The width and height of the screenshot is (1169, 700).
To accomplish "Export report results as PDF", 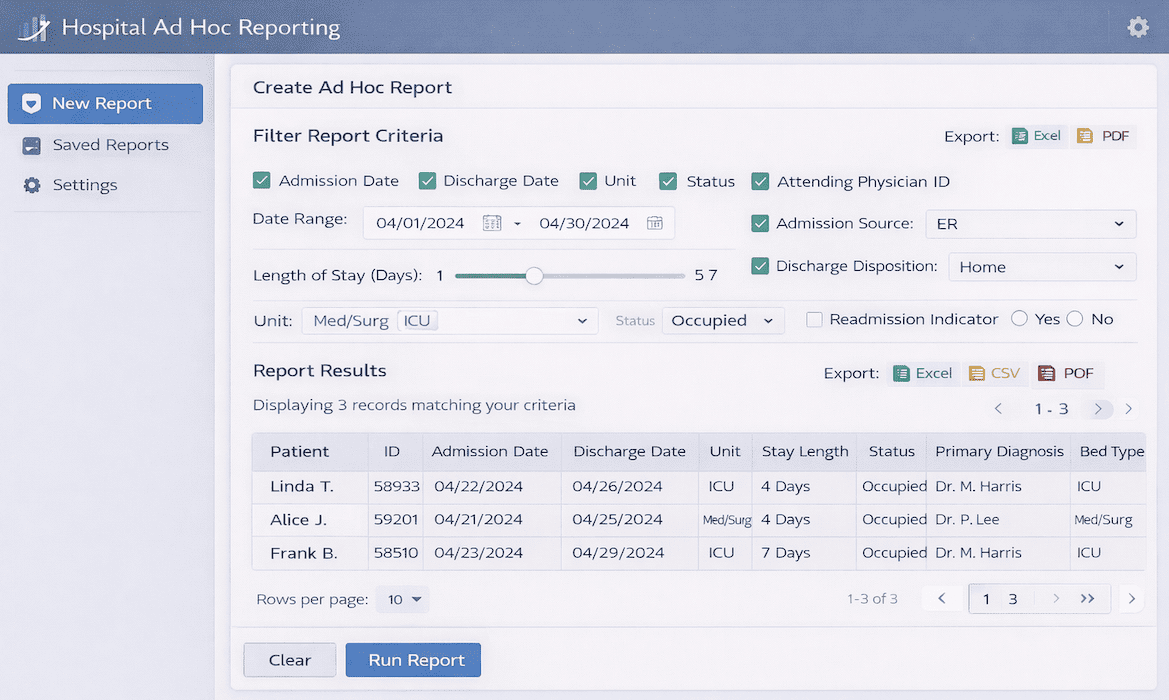I will 1066,373.
